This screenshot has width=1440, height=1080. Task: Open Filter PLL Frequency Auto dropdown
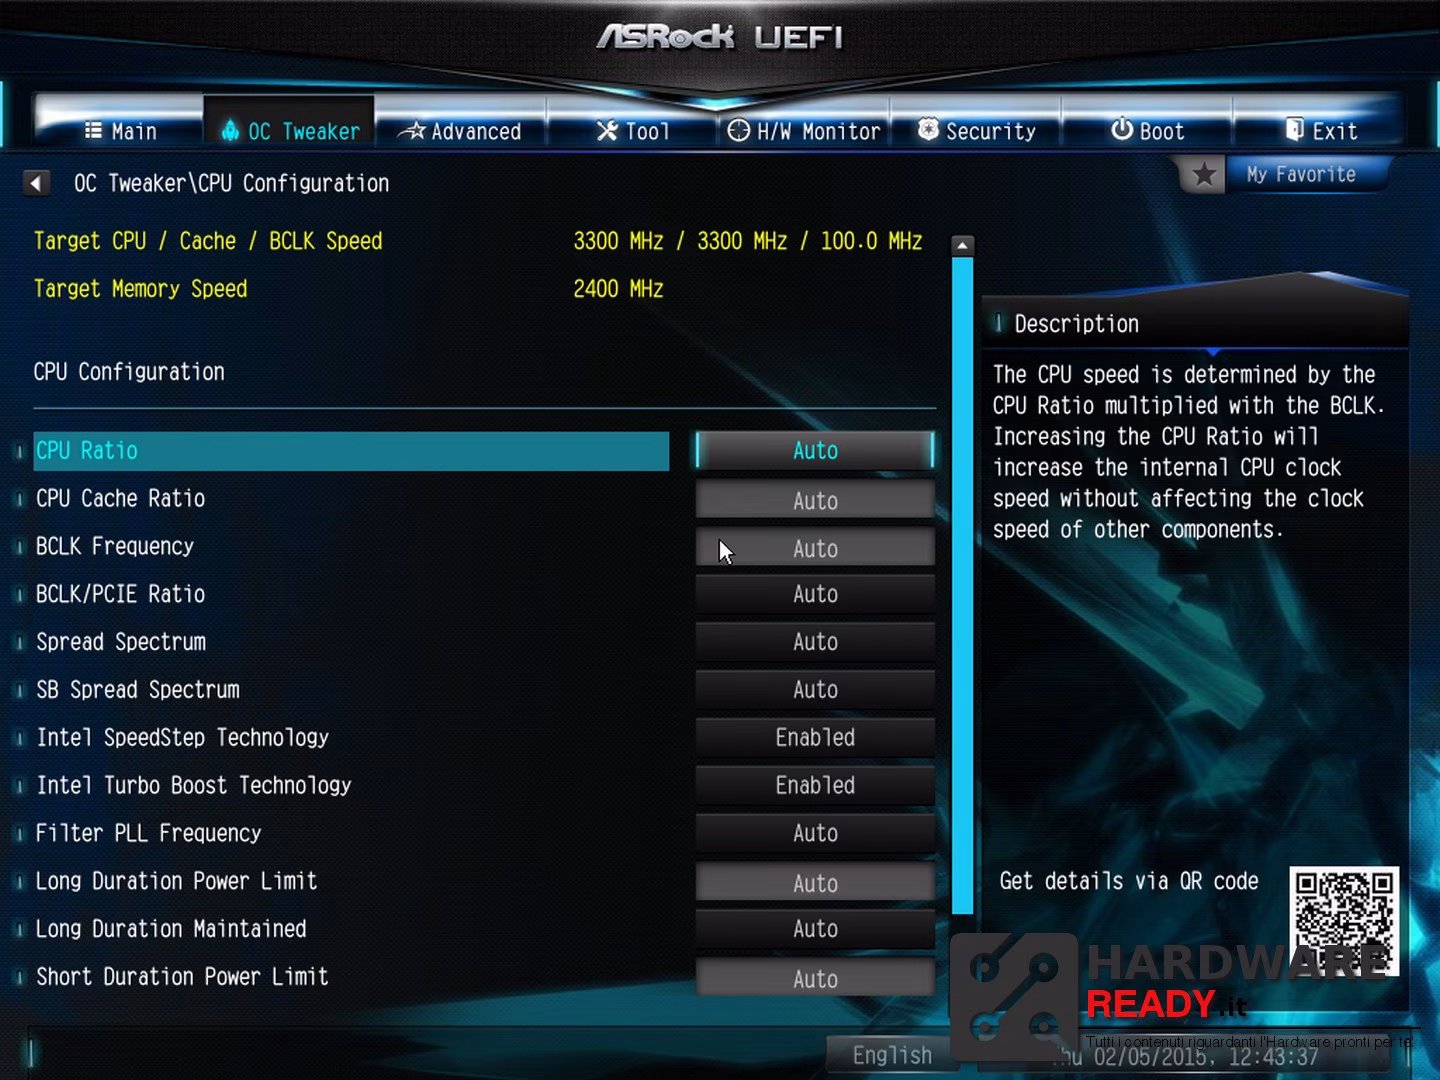coord(815,833)
